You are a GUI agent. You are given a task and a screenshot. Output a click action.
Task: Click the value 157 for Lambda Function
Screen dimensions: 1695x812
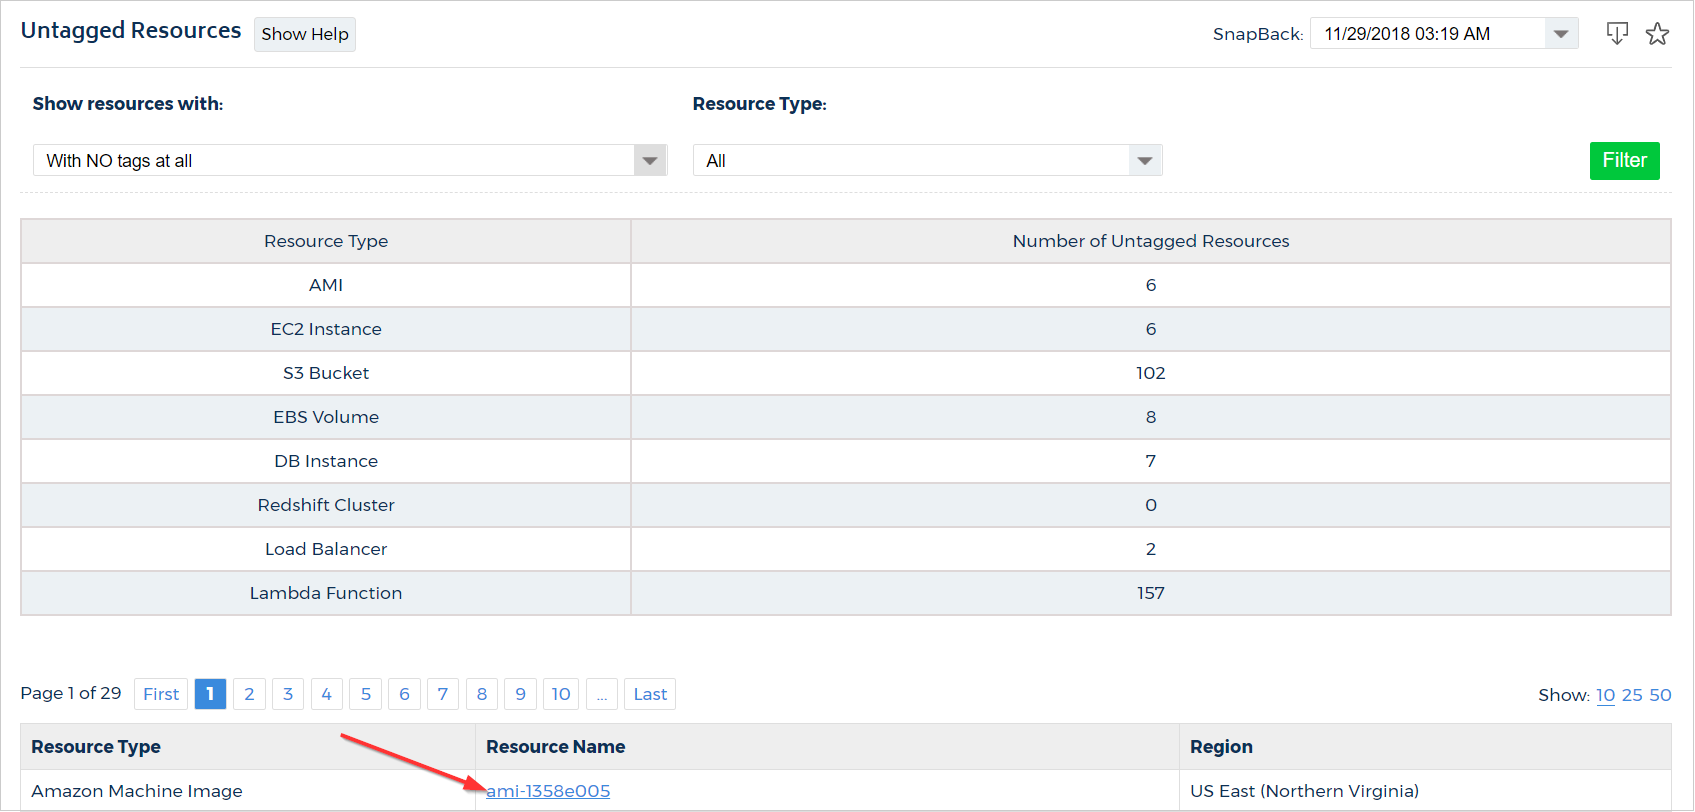[x=1151, y=593]
